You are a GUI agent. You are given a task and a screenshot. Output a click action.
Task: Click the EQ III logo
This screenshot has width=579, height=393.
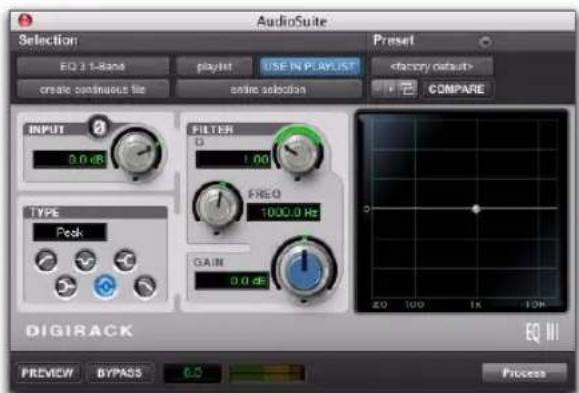(x=542, y=332)
